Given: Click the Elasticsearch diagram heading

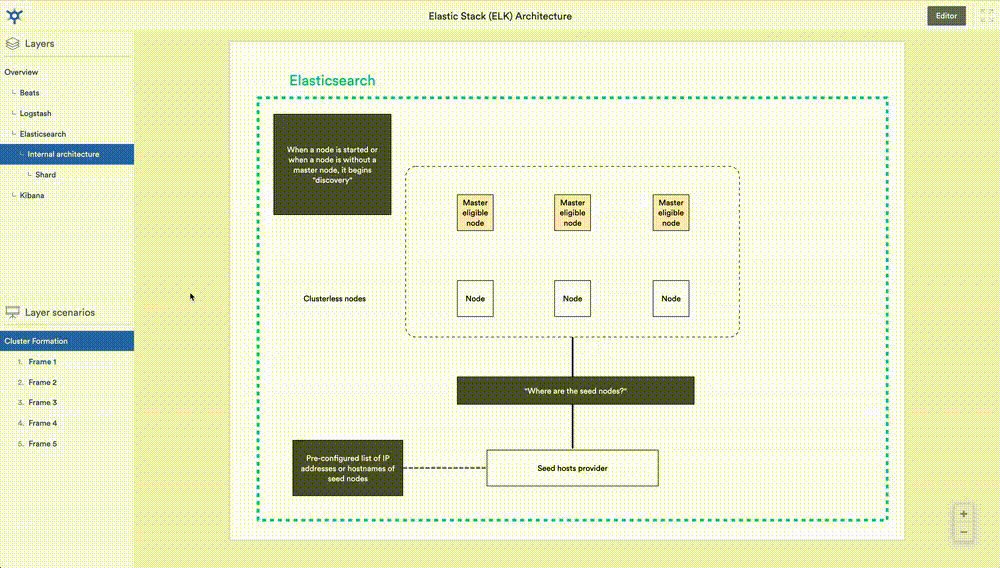Looking at the screenshot, I should pos(332,81).
